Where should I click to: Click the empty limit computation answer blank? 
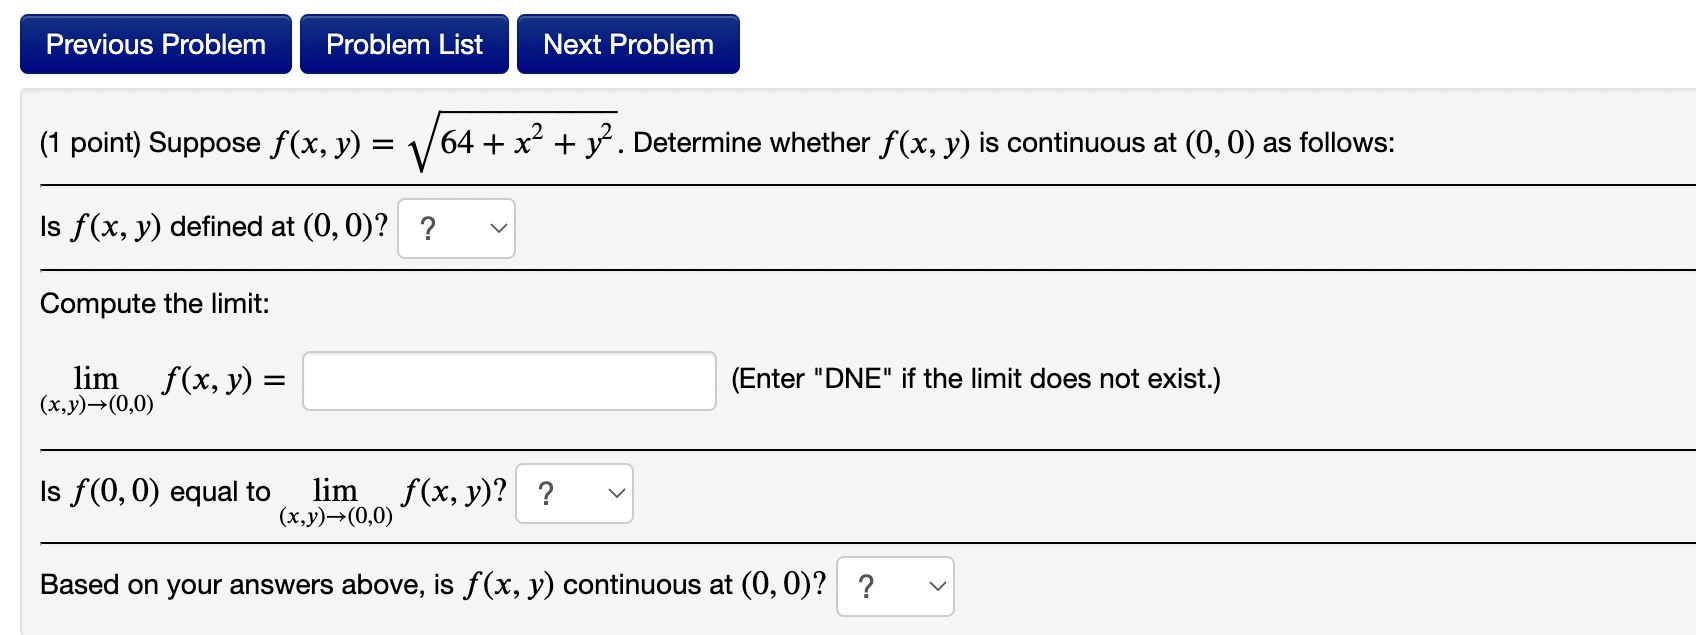click(509, 381)
